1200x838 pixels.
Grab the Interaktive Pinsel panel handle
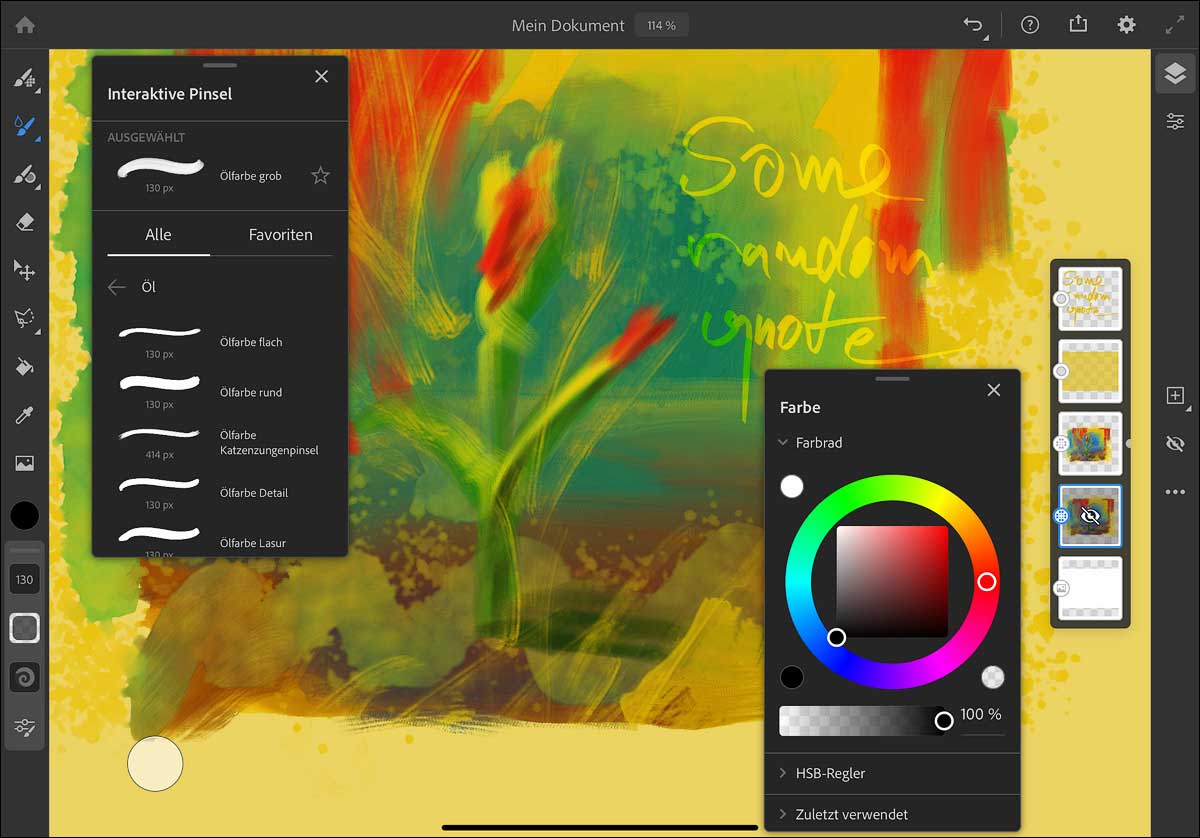pos(220,65)
